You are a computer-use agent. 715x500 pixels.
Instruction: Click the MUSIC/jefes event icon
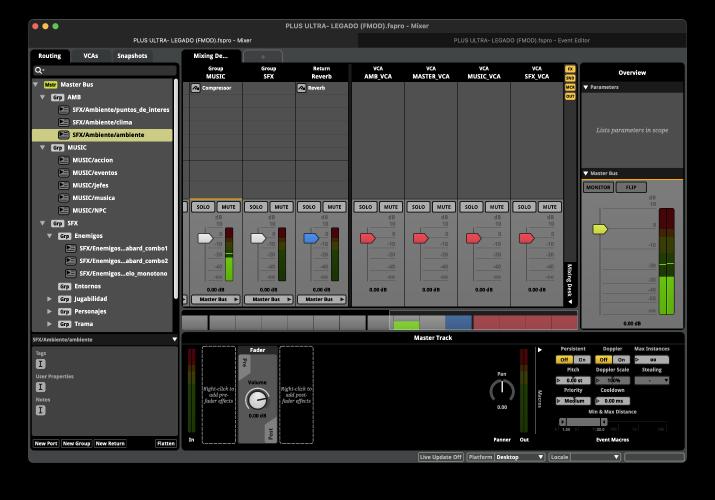pyautogui.click(x=64, y=185)
